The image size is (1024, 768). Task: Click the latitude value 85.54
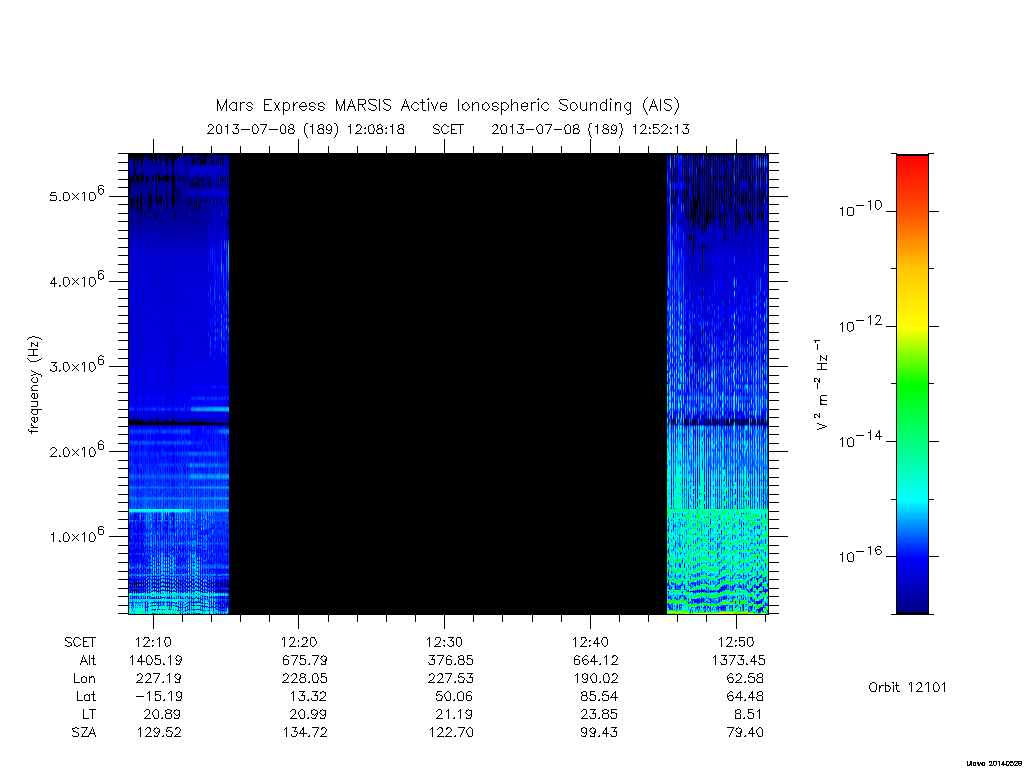tap(599, 696)
